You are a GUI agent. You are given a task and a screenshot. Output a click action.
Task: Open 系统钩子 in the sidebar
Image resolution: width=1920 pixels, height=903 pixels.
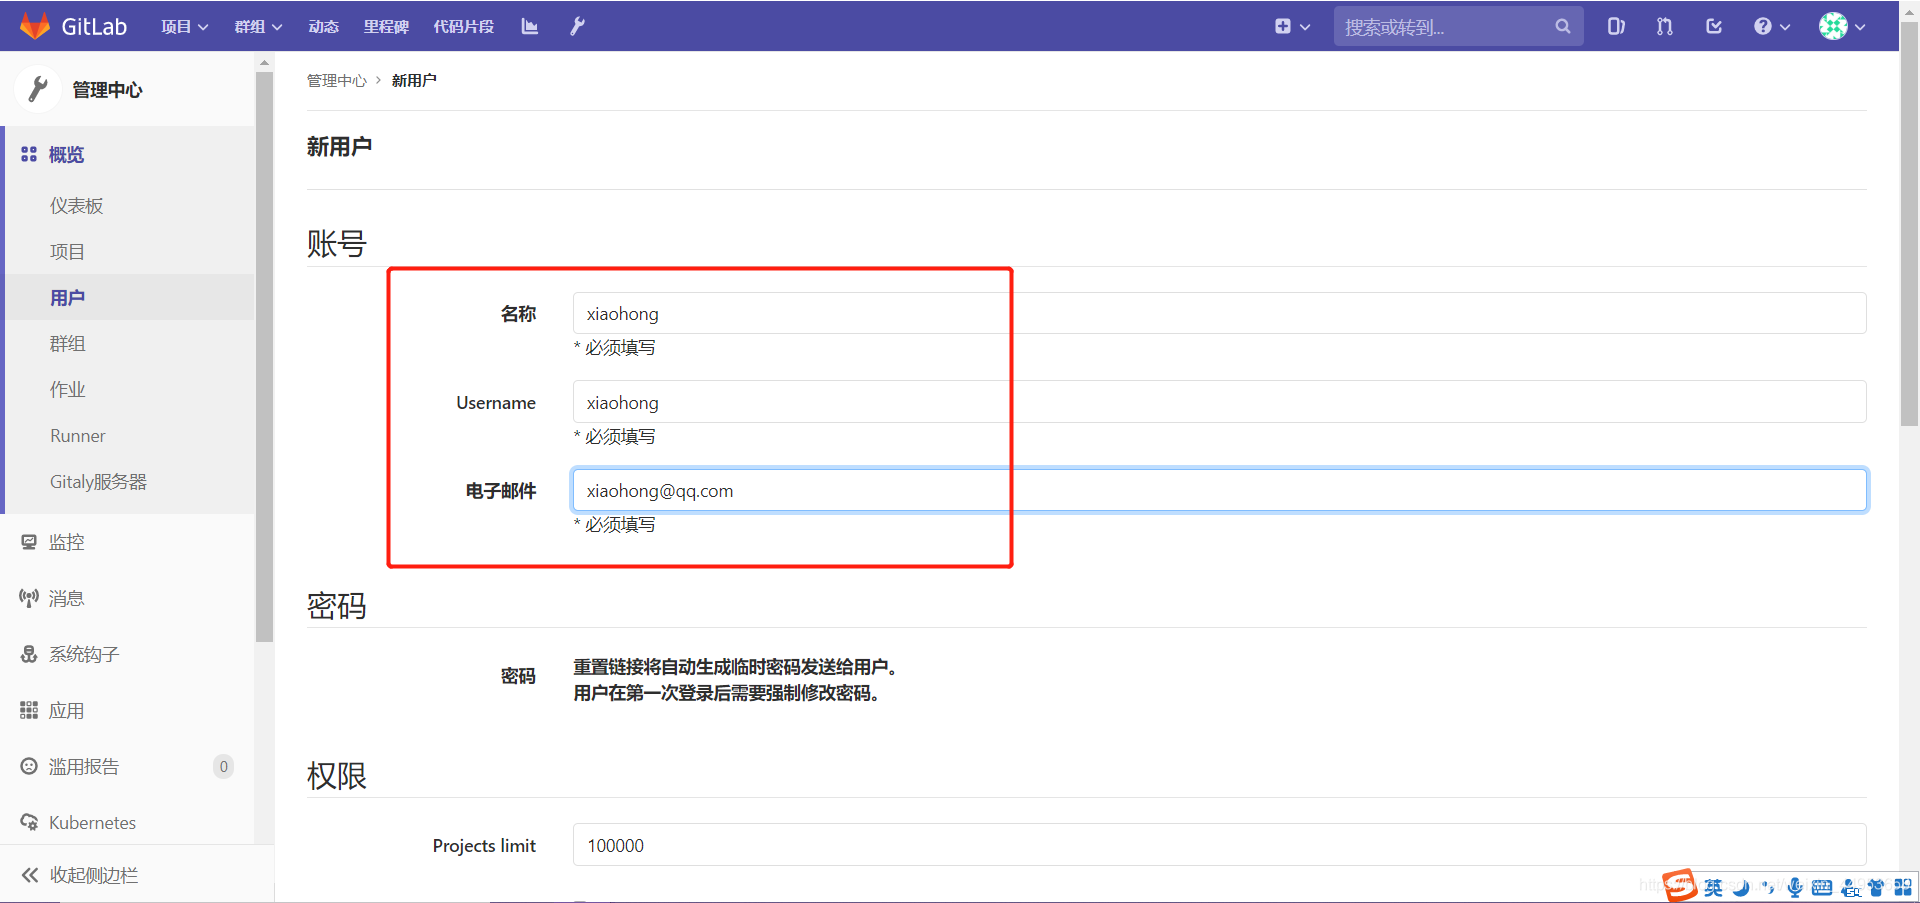[84, 654]
